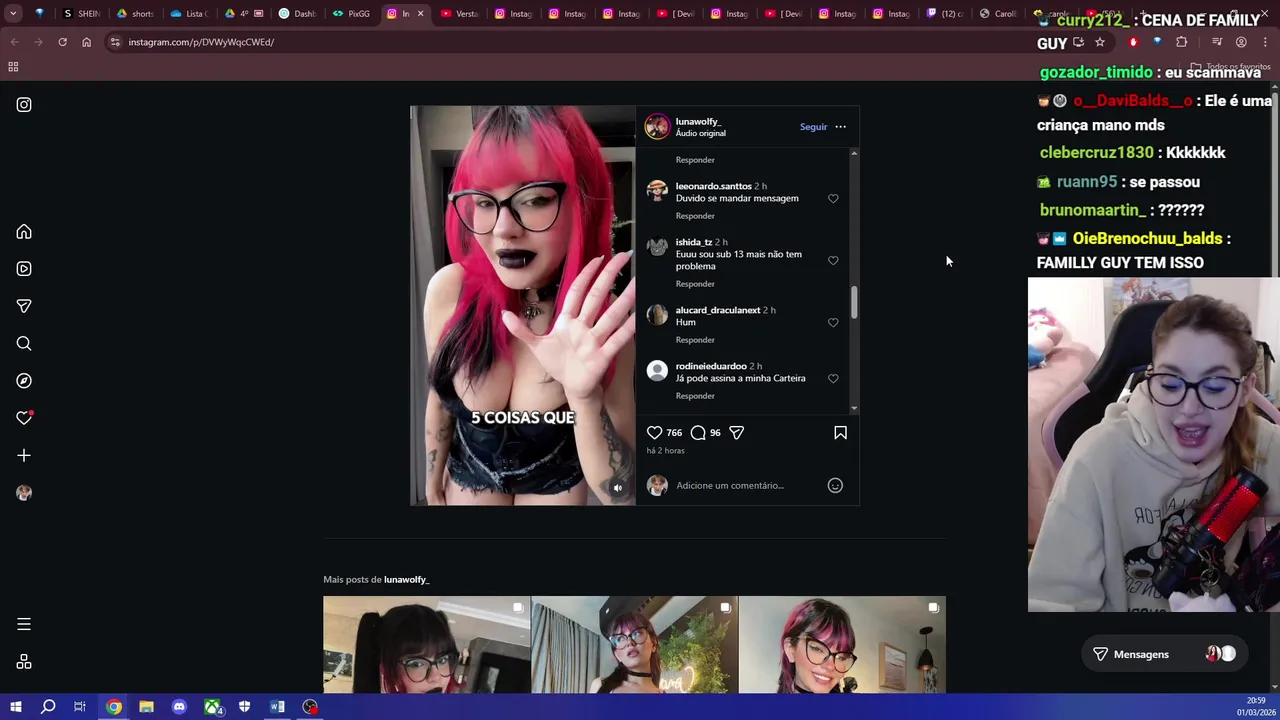Open the More hamburger menu in sidebar
Image resolution: width=1280 pixels, height=720 pixels.
(24, 624)
